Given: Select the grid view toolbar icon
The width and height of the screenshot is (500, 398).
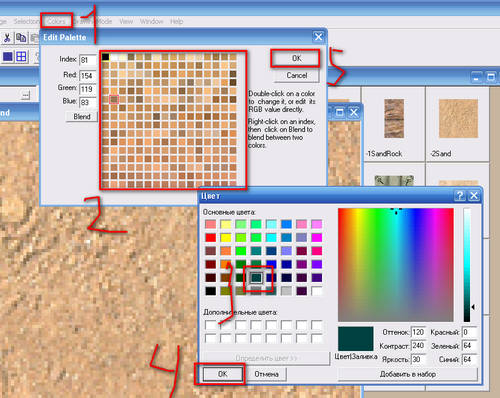Looking at the screenshot, I should [21, 57].
